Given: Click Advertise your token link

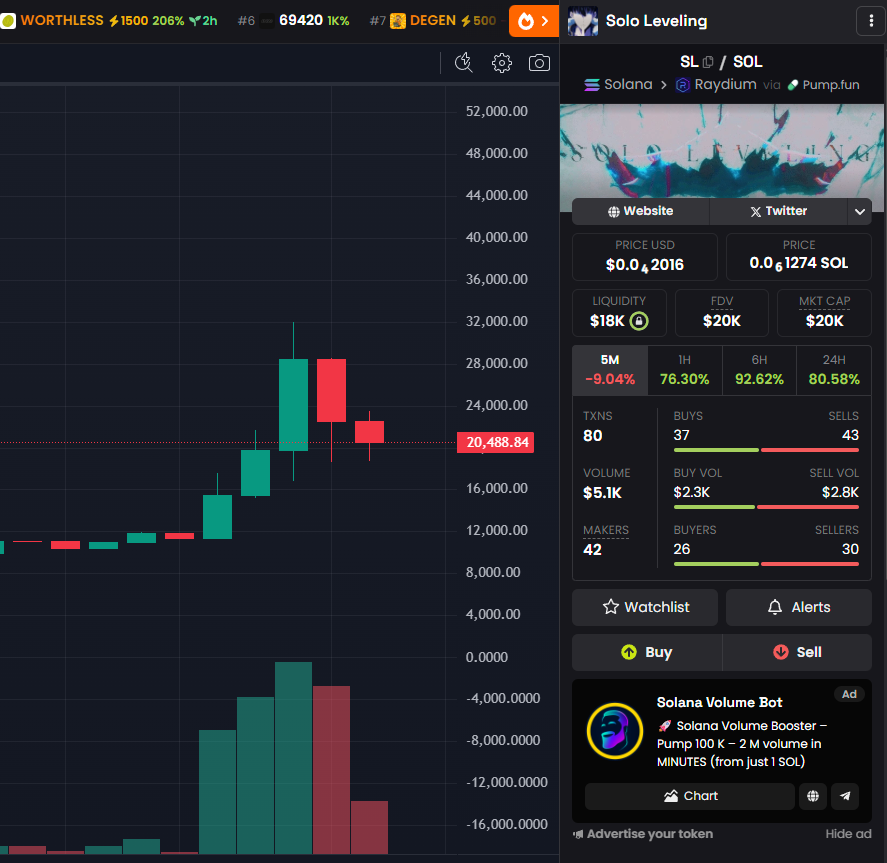Looking at the screenshot, I should [643, 834].
